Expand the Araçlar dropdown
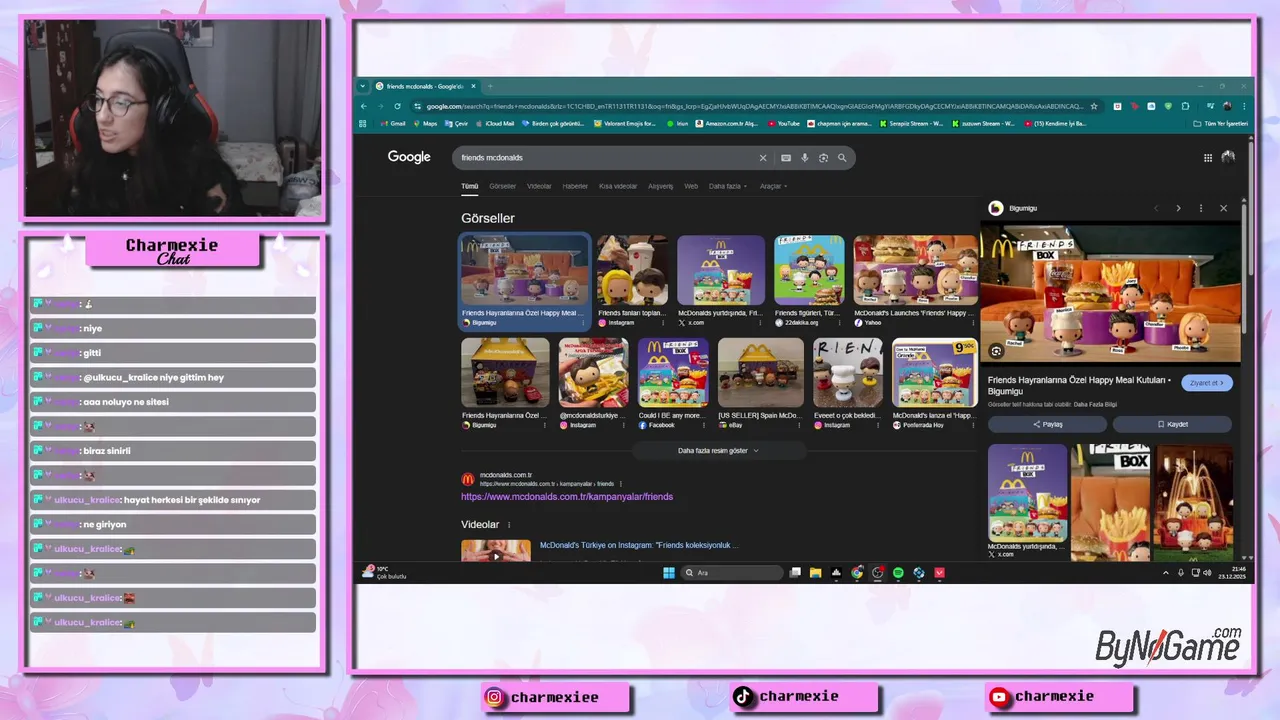 click(773, 186)
